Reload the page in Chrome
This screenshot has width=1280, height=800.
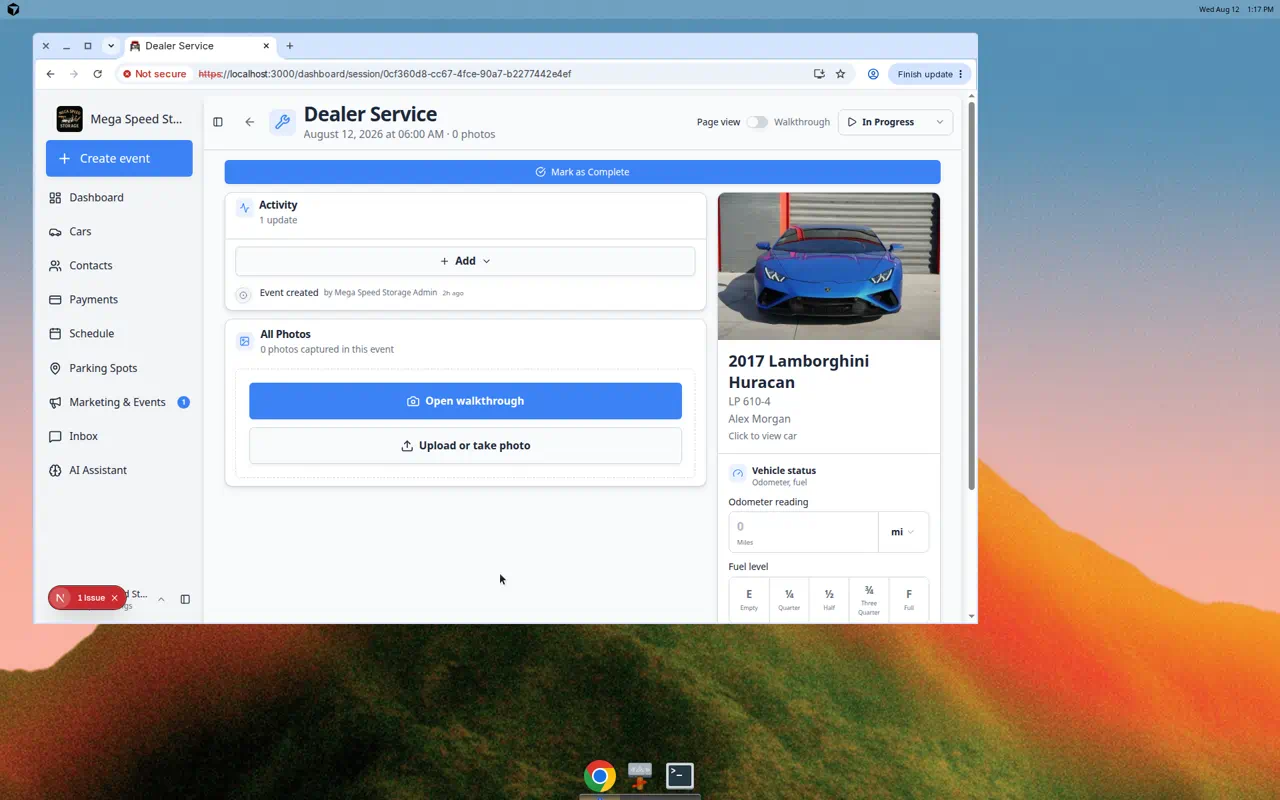pos(97,74)
